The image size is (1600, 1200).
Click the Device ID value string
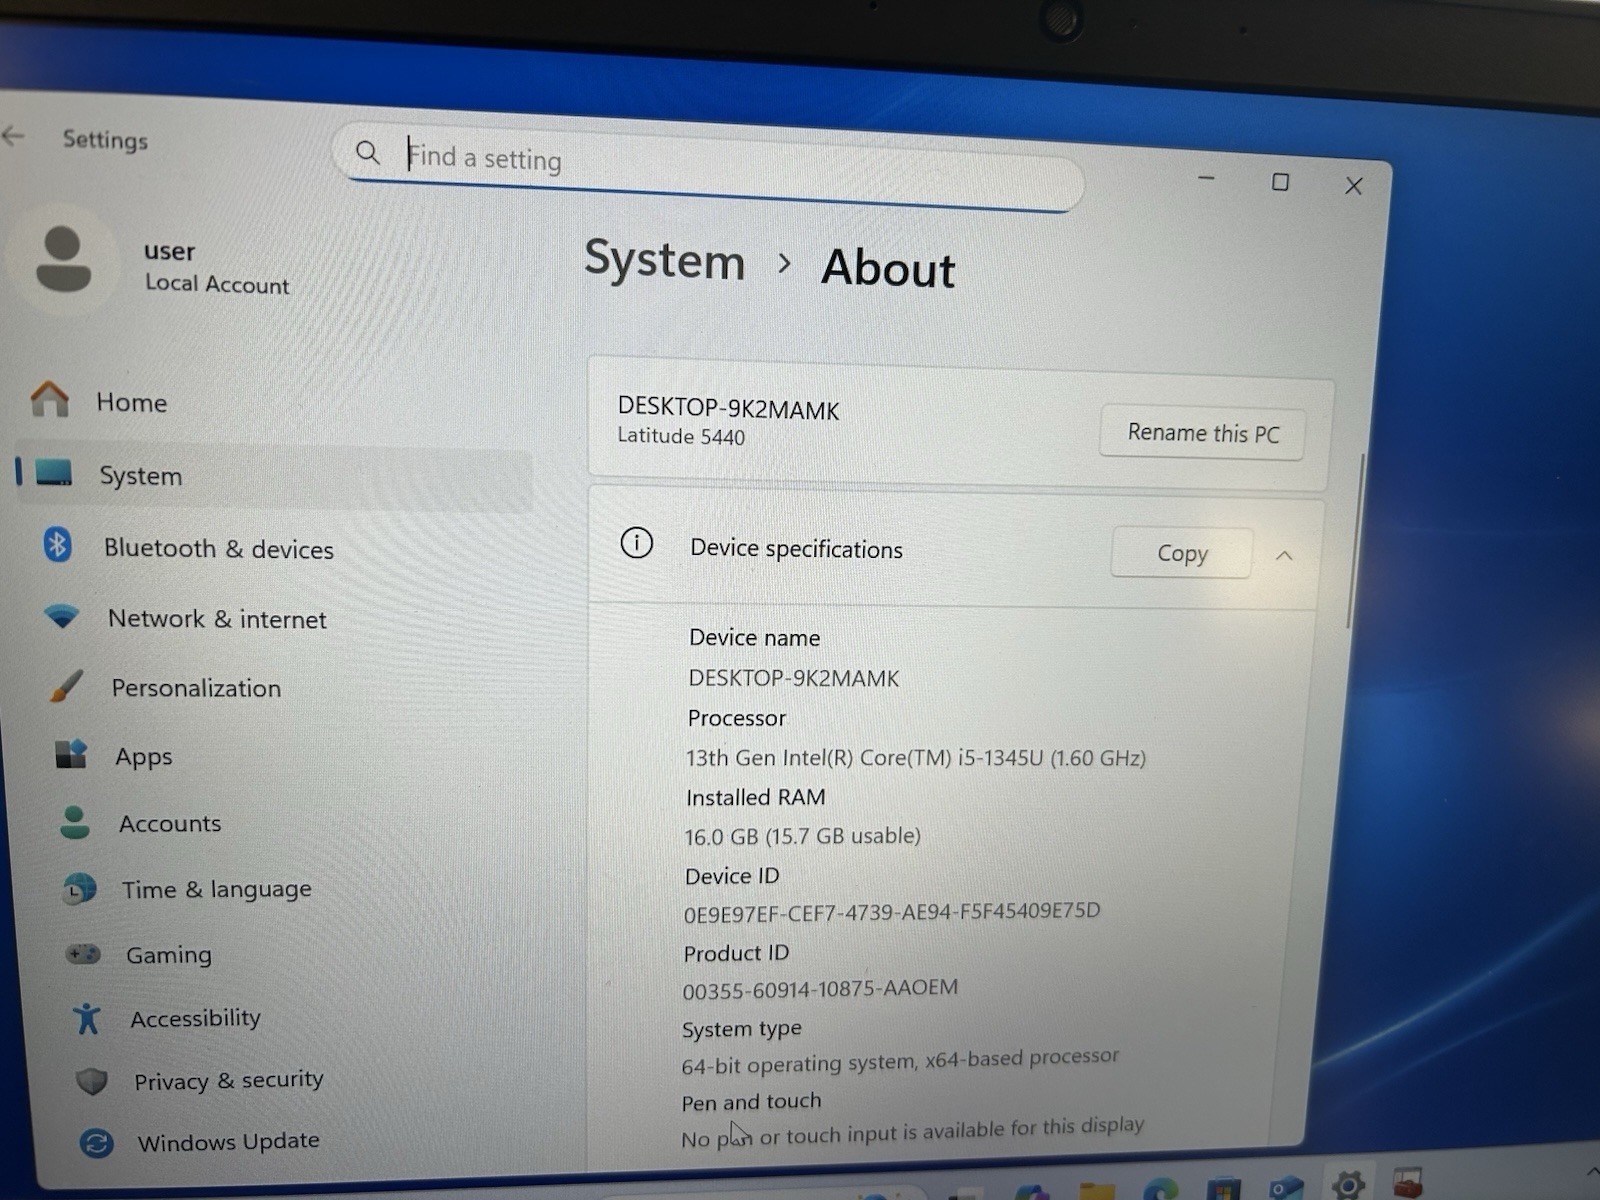[891, 912]
